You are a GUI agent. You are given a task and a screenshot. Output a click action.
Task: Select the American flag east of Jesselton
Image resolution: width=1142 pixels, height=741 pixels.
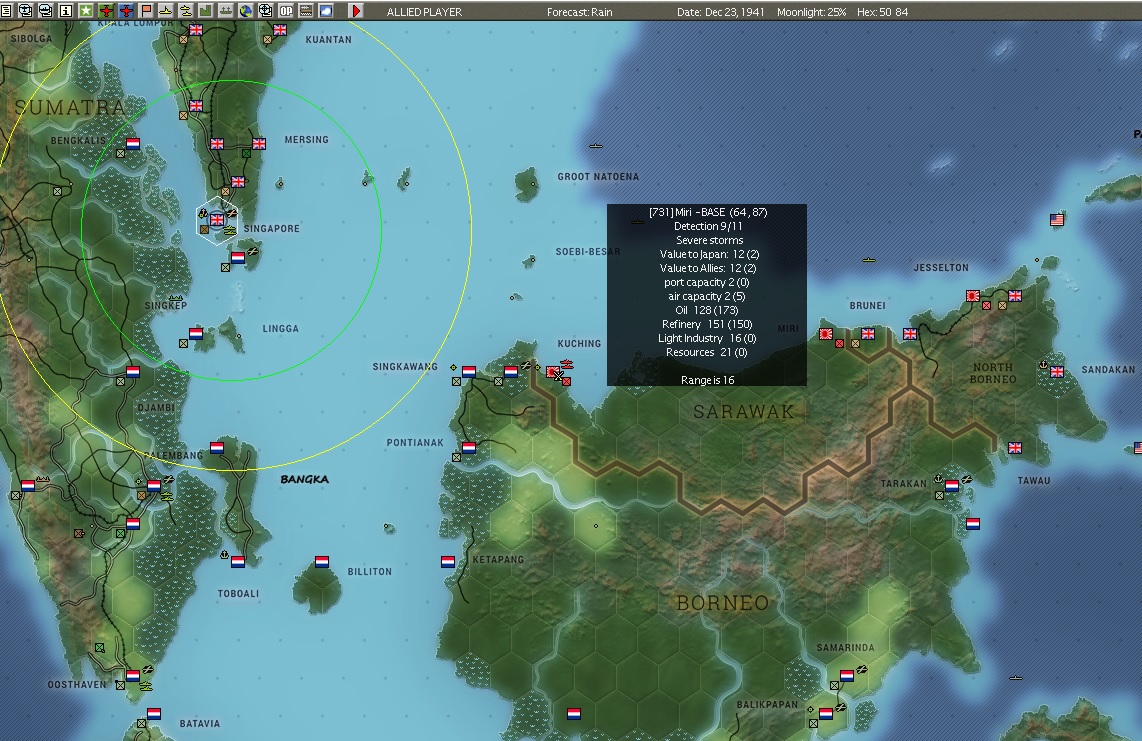(1057, 219)
